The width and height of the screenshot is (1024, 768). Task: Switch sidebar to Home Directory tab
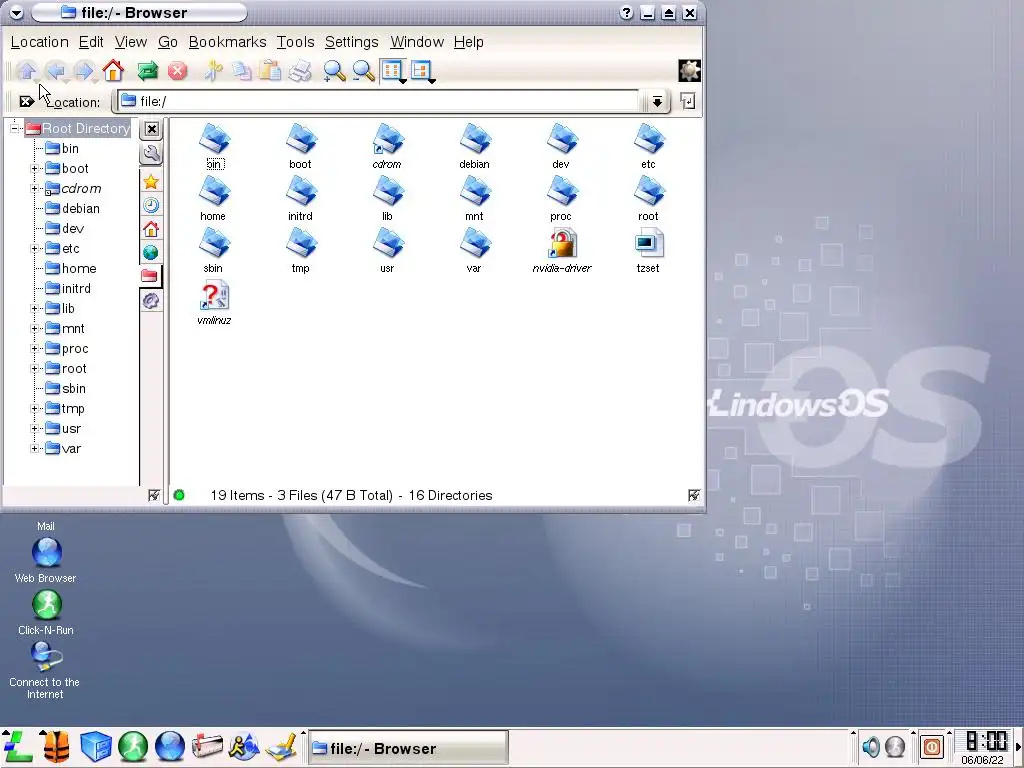(151, 229)
